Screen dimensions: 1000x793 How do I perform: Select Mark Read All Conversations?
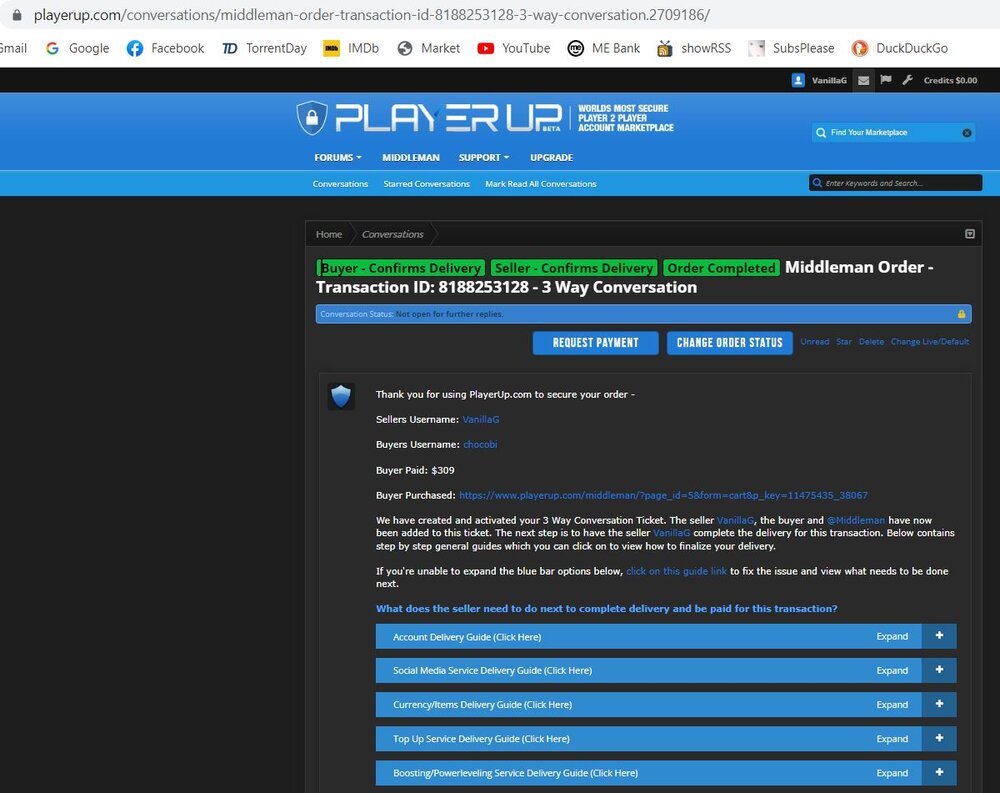click(x=541, y=184)
